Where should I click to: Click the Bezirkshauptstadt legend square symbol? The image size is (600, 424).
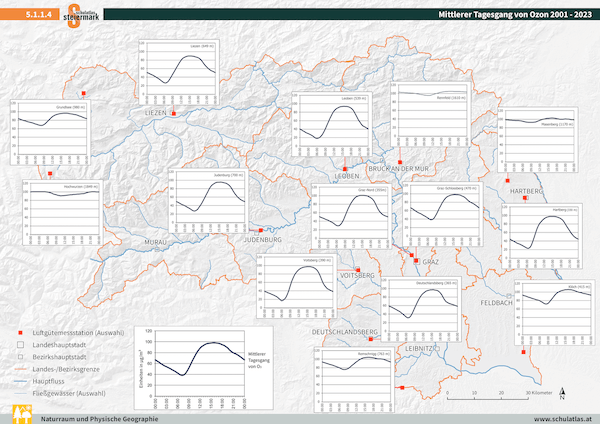tap(20, 357)
